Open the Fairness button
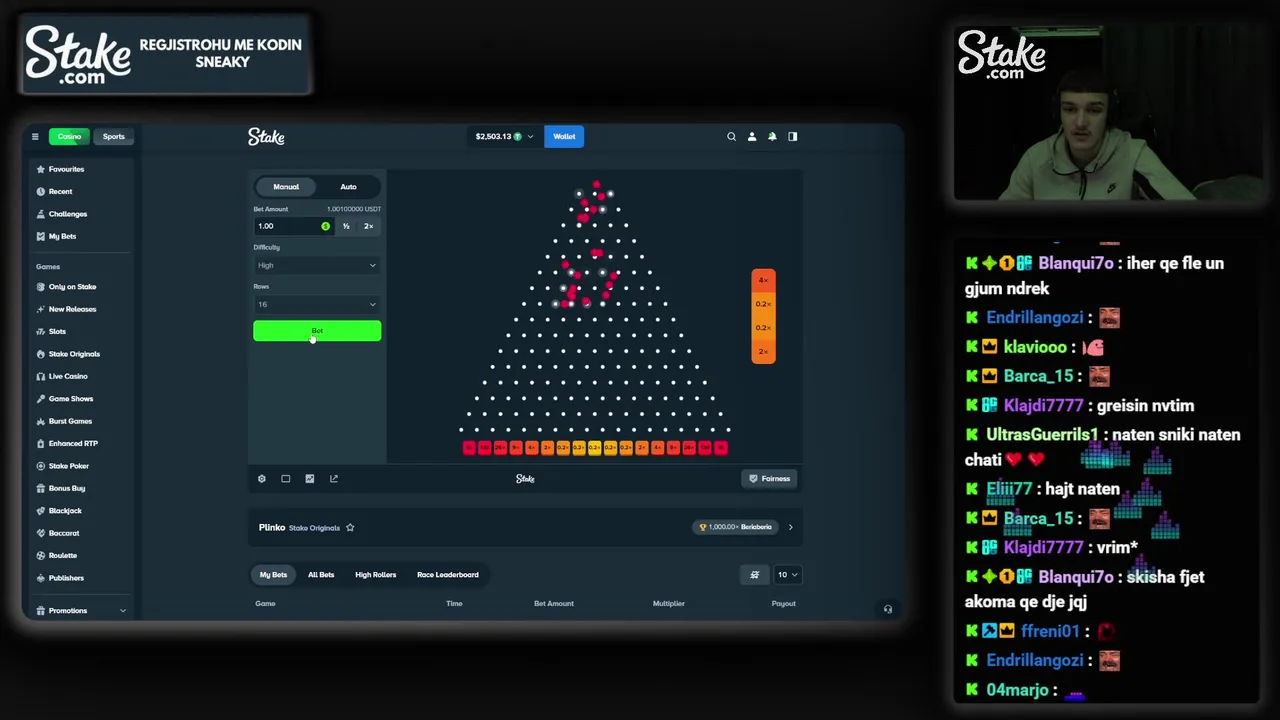 (770, 479)
